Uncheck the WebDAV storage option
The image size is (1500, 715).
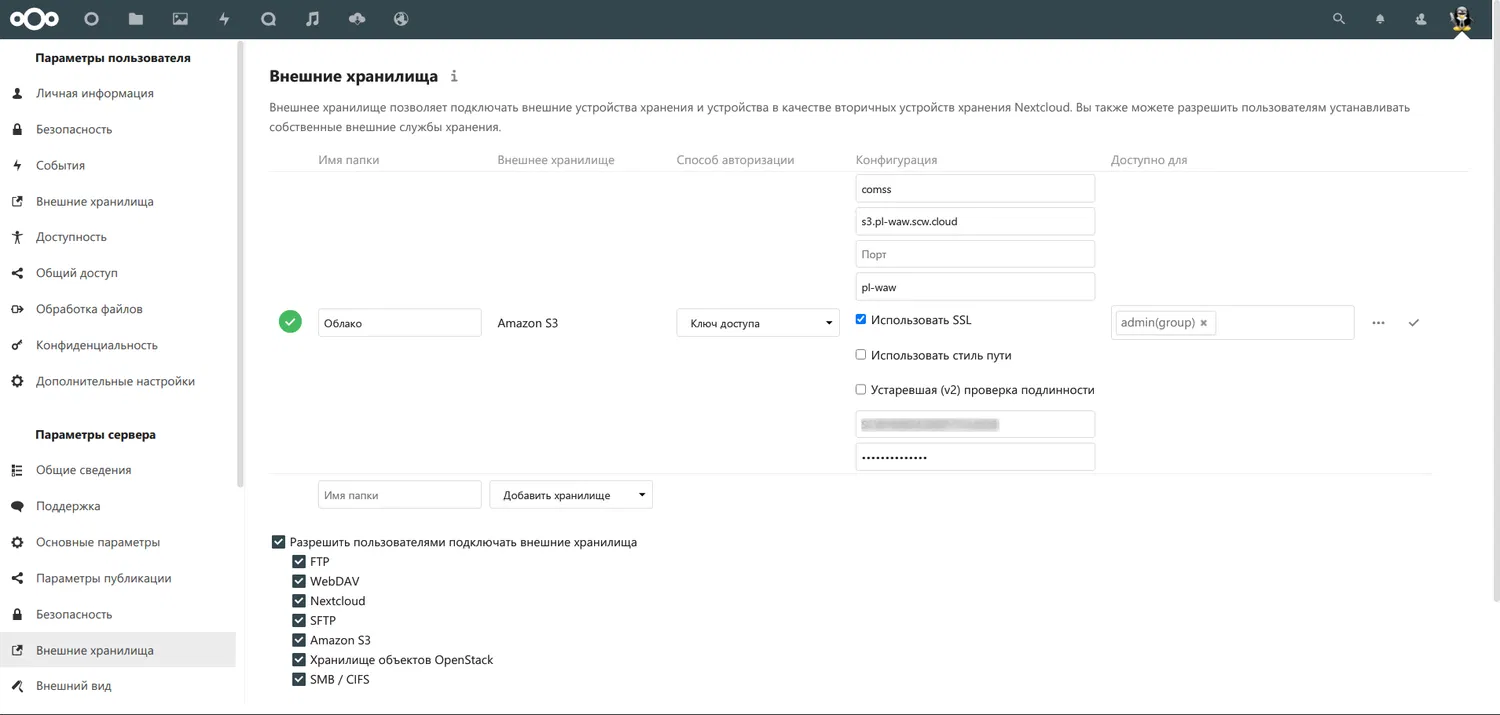click(x=299, y=581)
